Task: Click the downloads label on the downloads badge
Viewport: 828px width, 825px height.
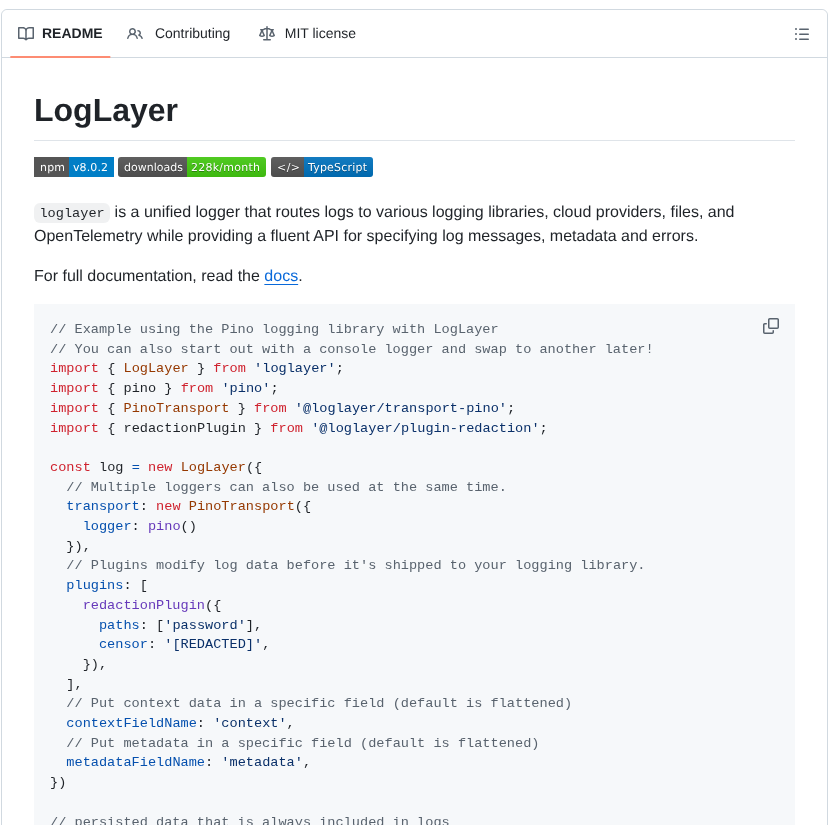Action: (152, 167)
